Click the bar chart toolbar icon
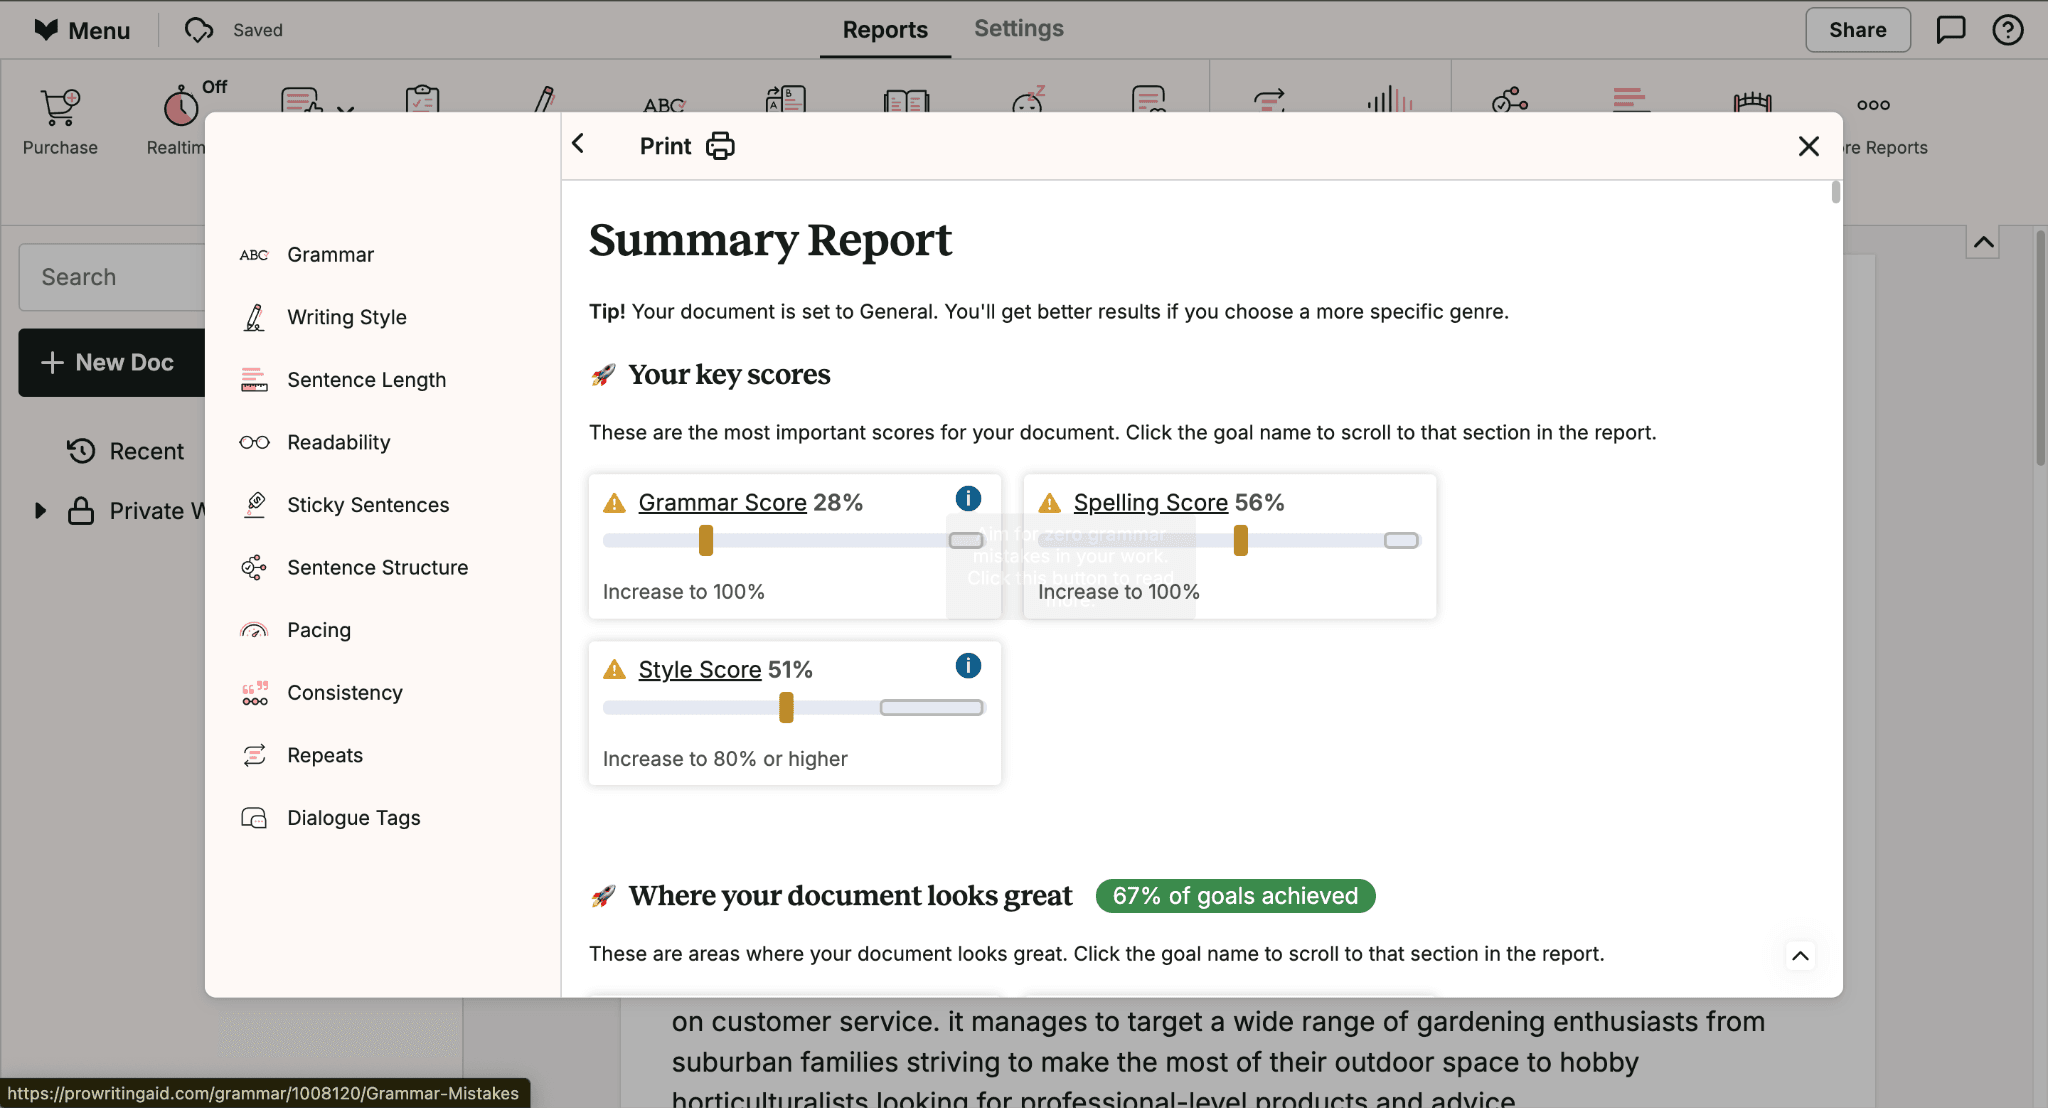The height and width of the screenshot is (1108, 2048). [1390, 99]
